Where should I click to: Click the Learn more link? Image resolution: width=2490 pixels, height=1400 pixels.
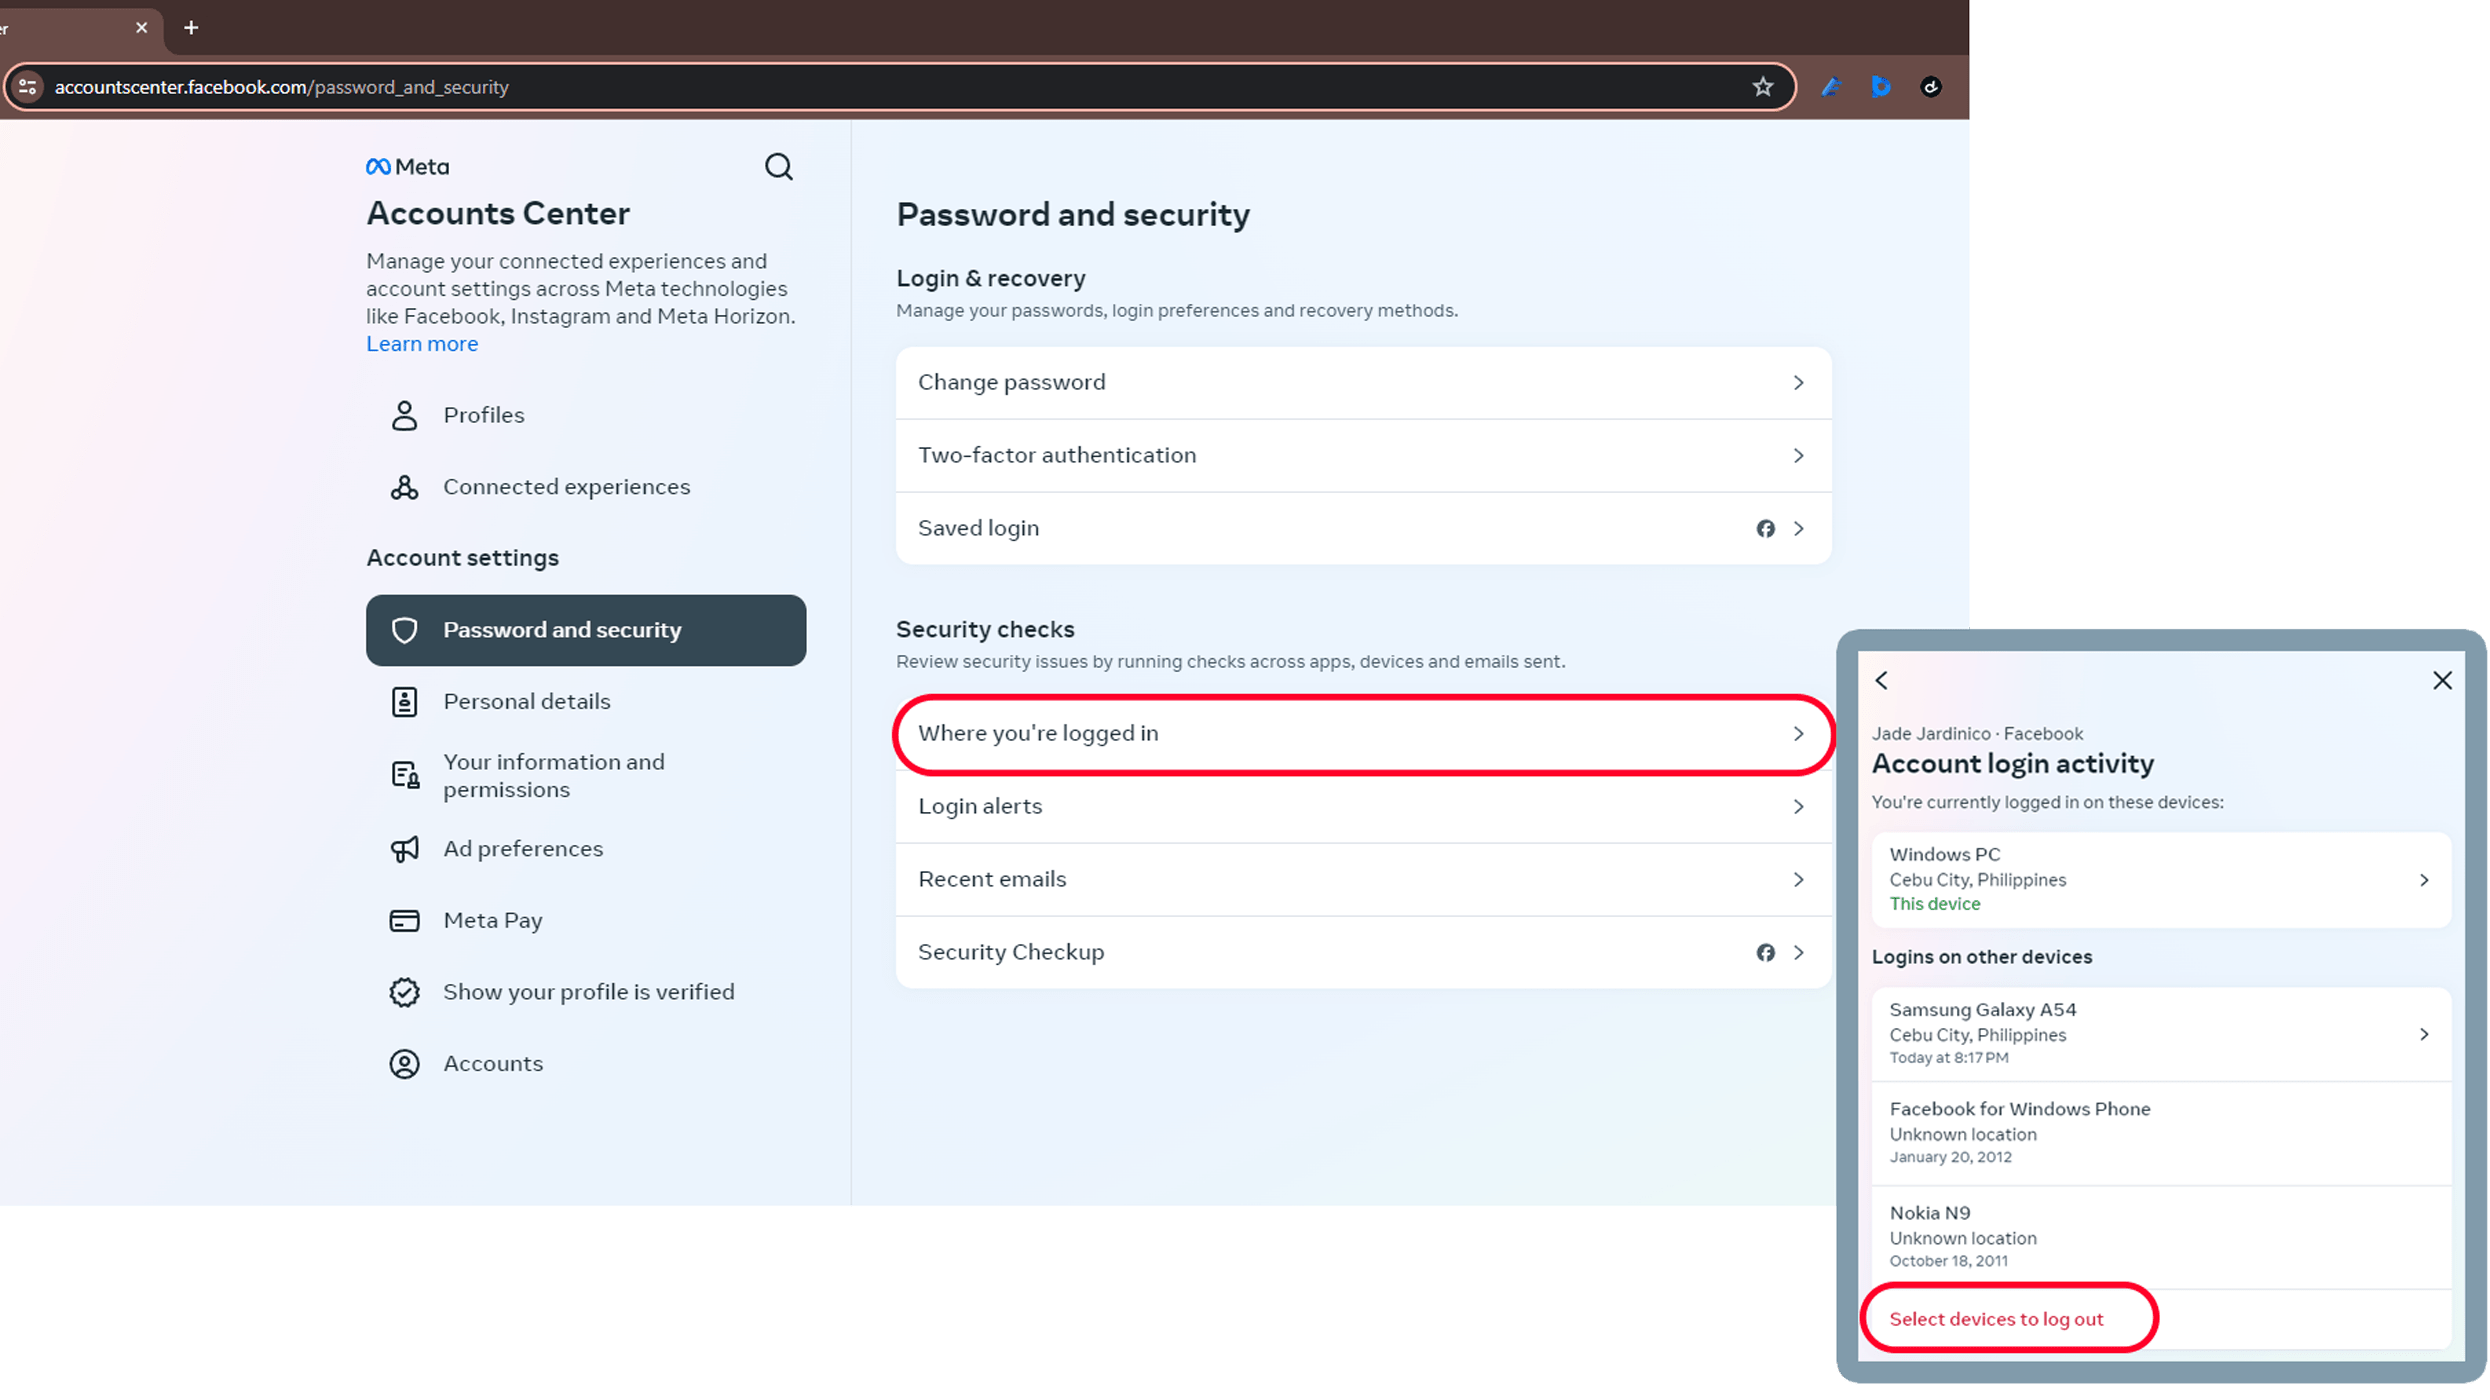click(x=421, y=343)
